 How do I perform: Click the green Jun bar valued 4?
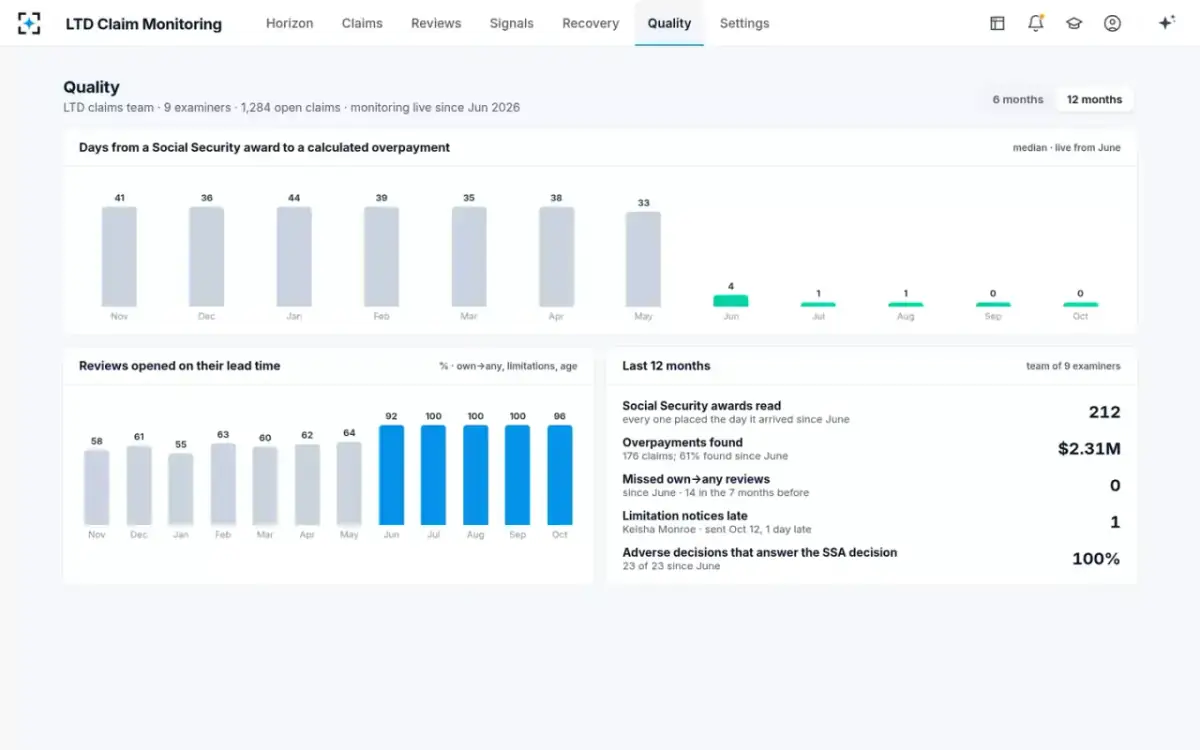731,300
